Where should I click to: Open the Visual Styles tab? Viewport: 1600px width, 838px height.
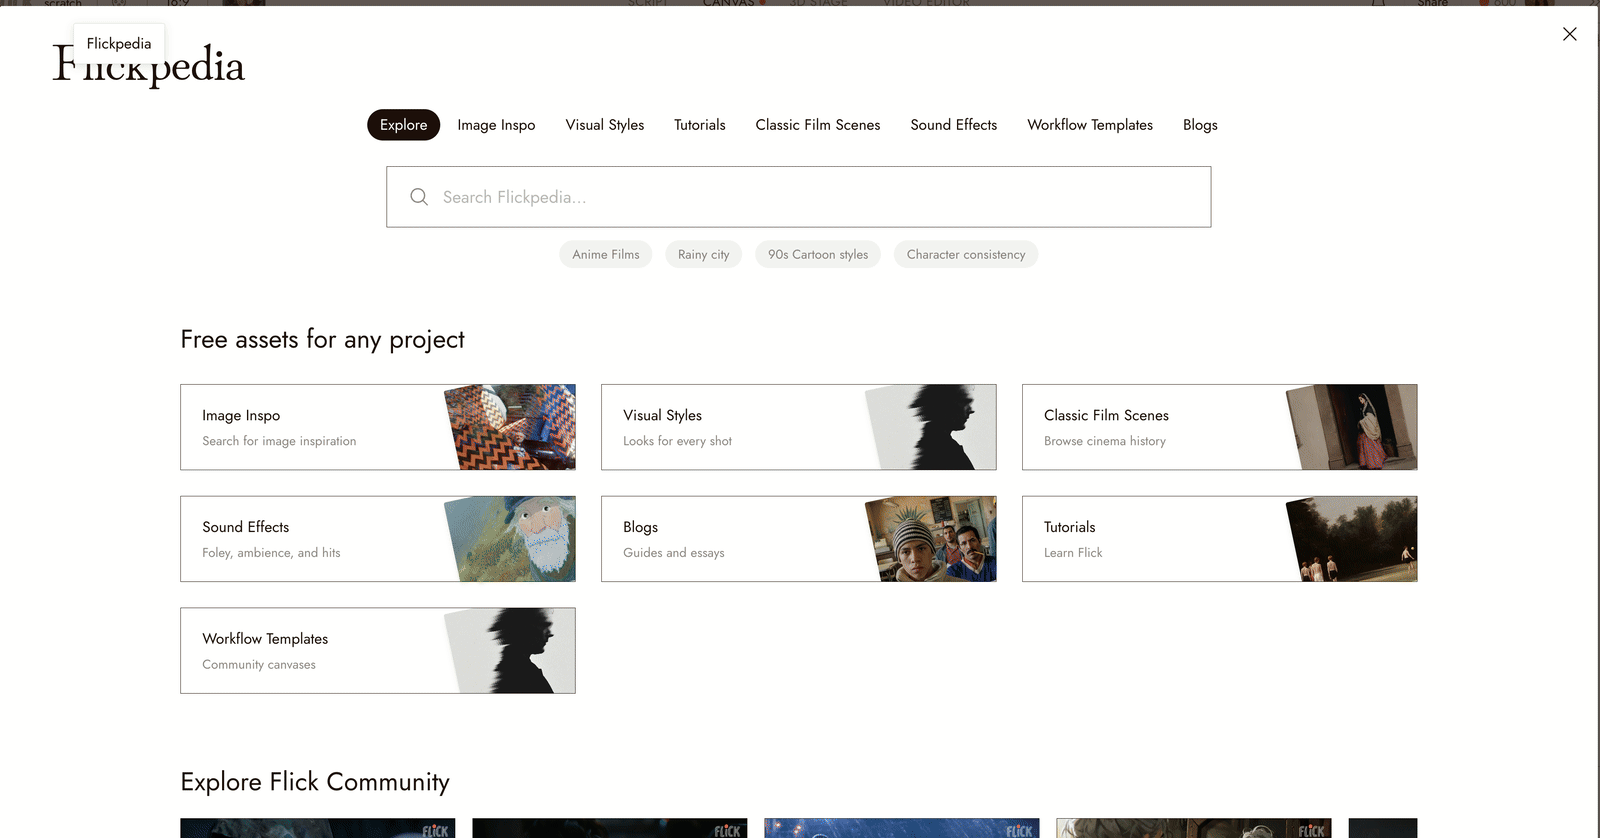[605, 125]
